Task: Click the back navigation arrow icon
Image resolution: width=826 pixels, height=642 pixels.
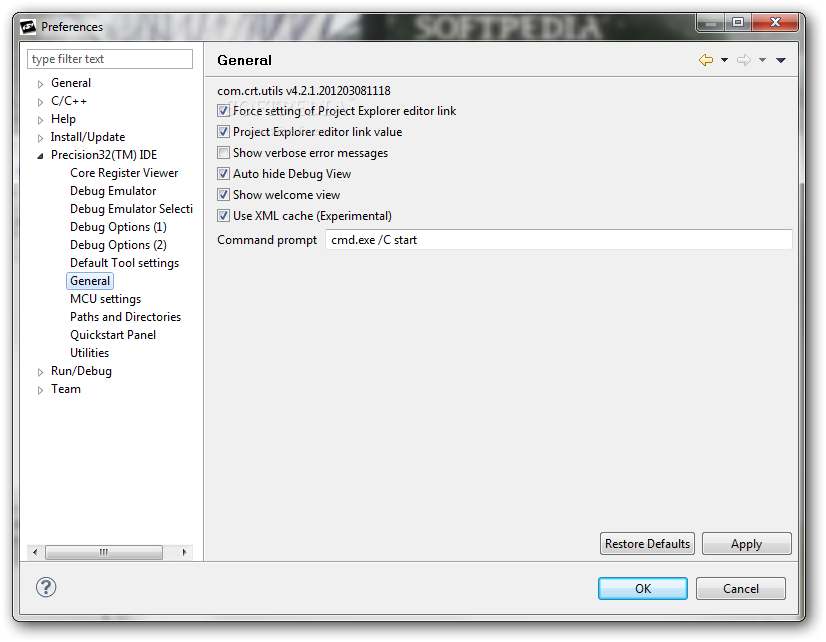Action: pyautogui.click(x=706, y=60)
